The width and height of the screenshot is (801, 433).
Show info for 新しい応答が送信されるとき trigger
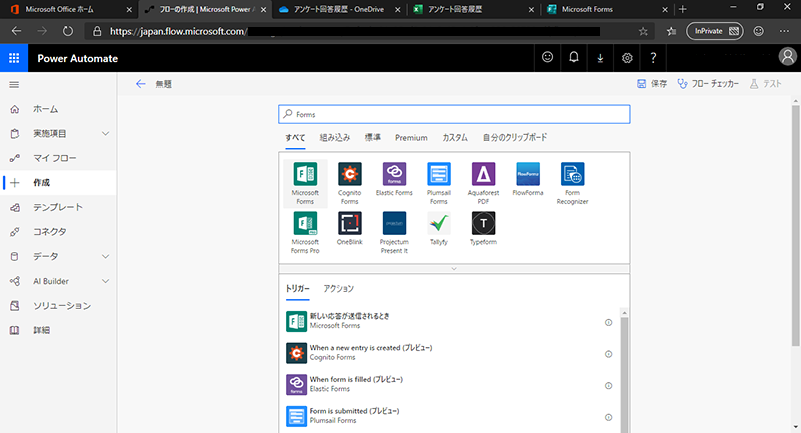coord(608,322)
